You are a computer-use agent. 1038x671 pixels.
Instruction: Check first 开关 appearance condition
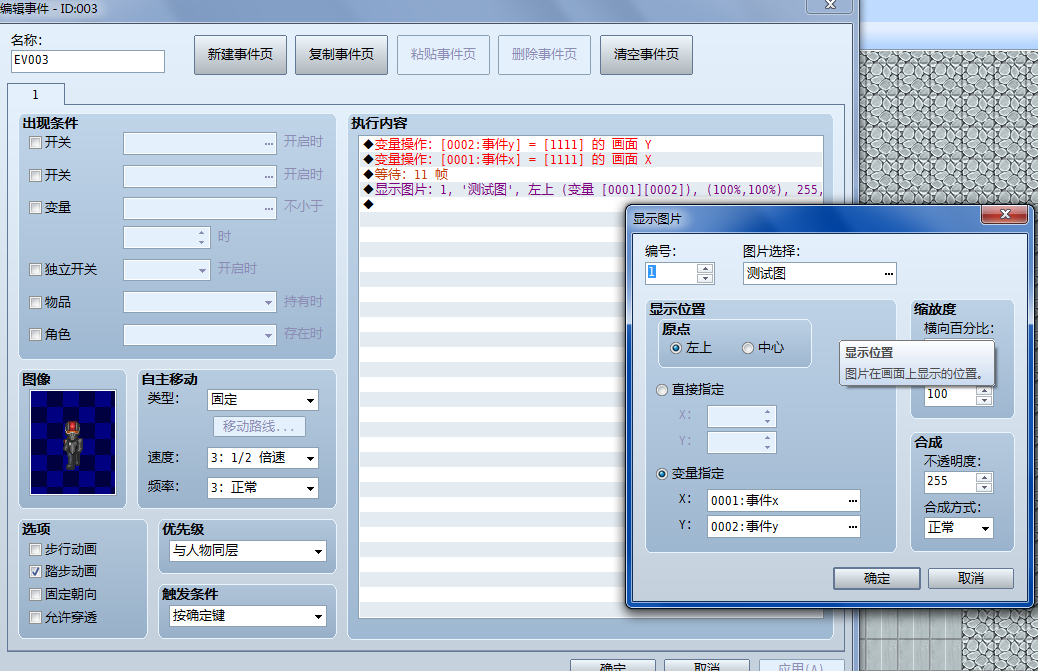pos(36,142)
